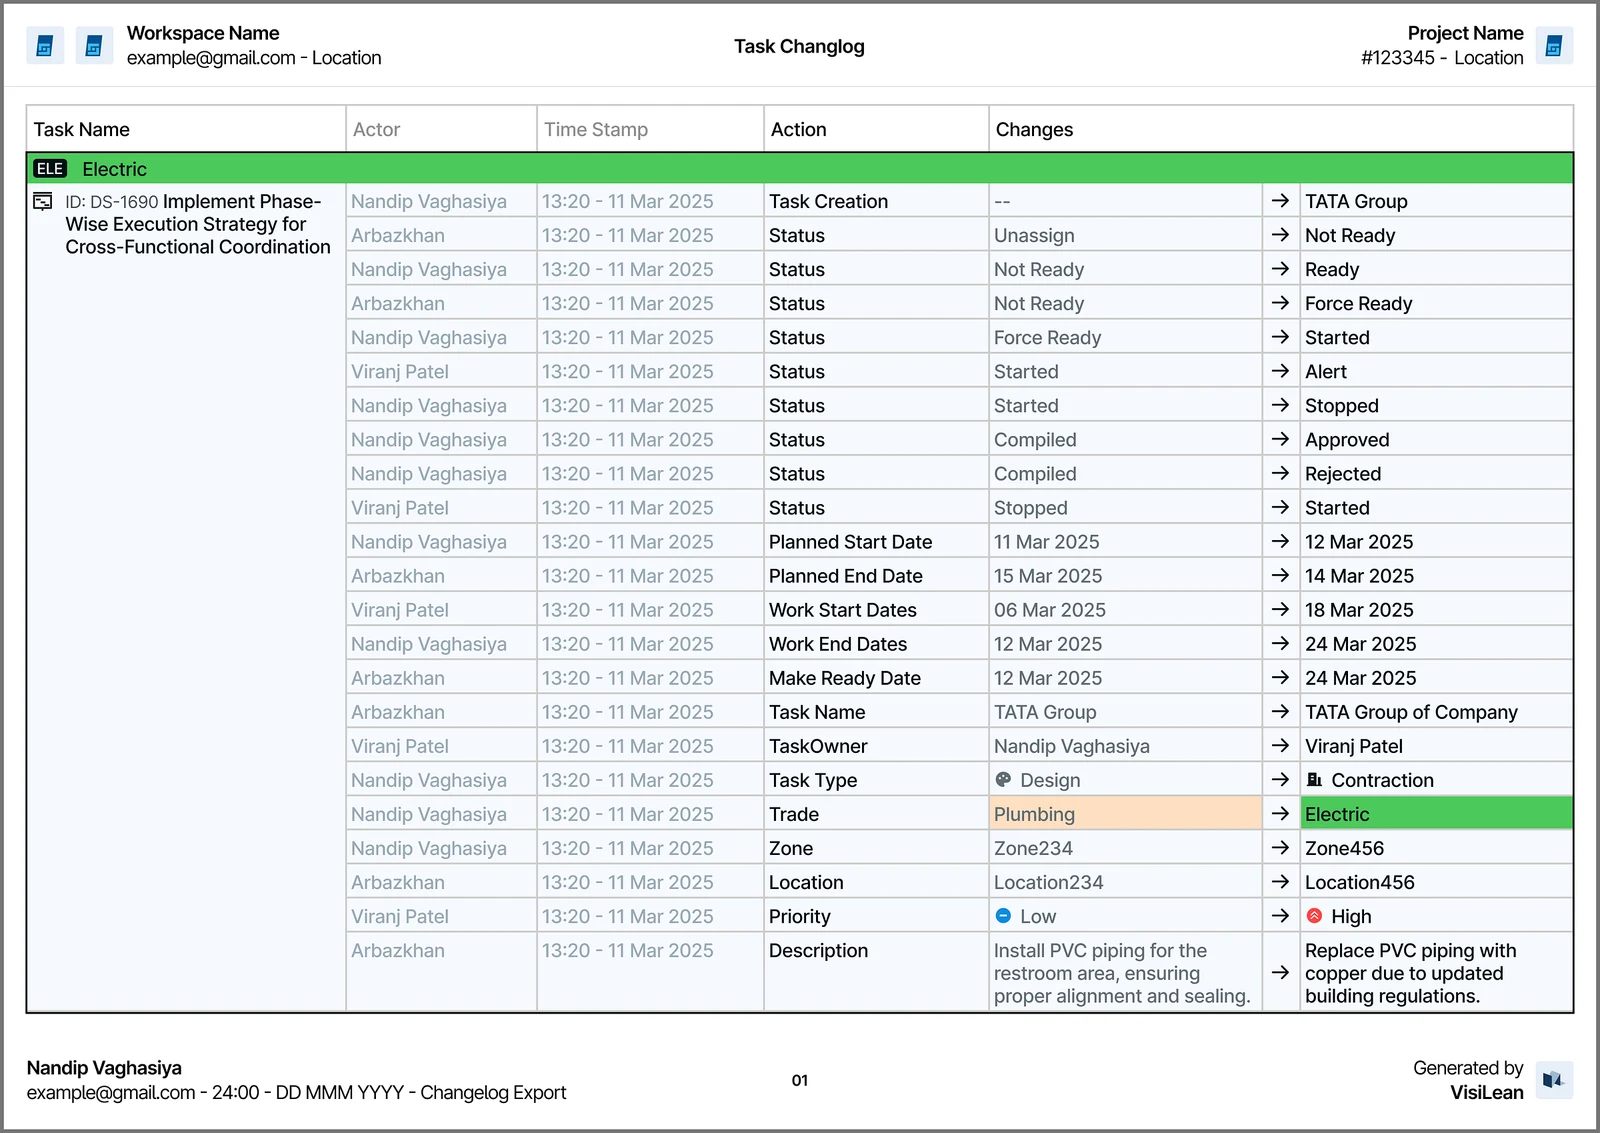Click the 'Location234' value
This screenshot has height=1133, width=1600.
1048,882
